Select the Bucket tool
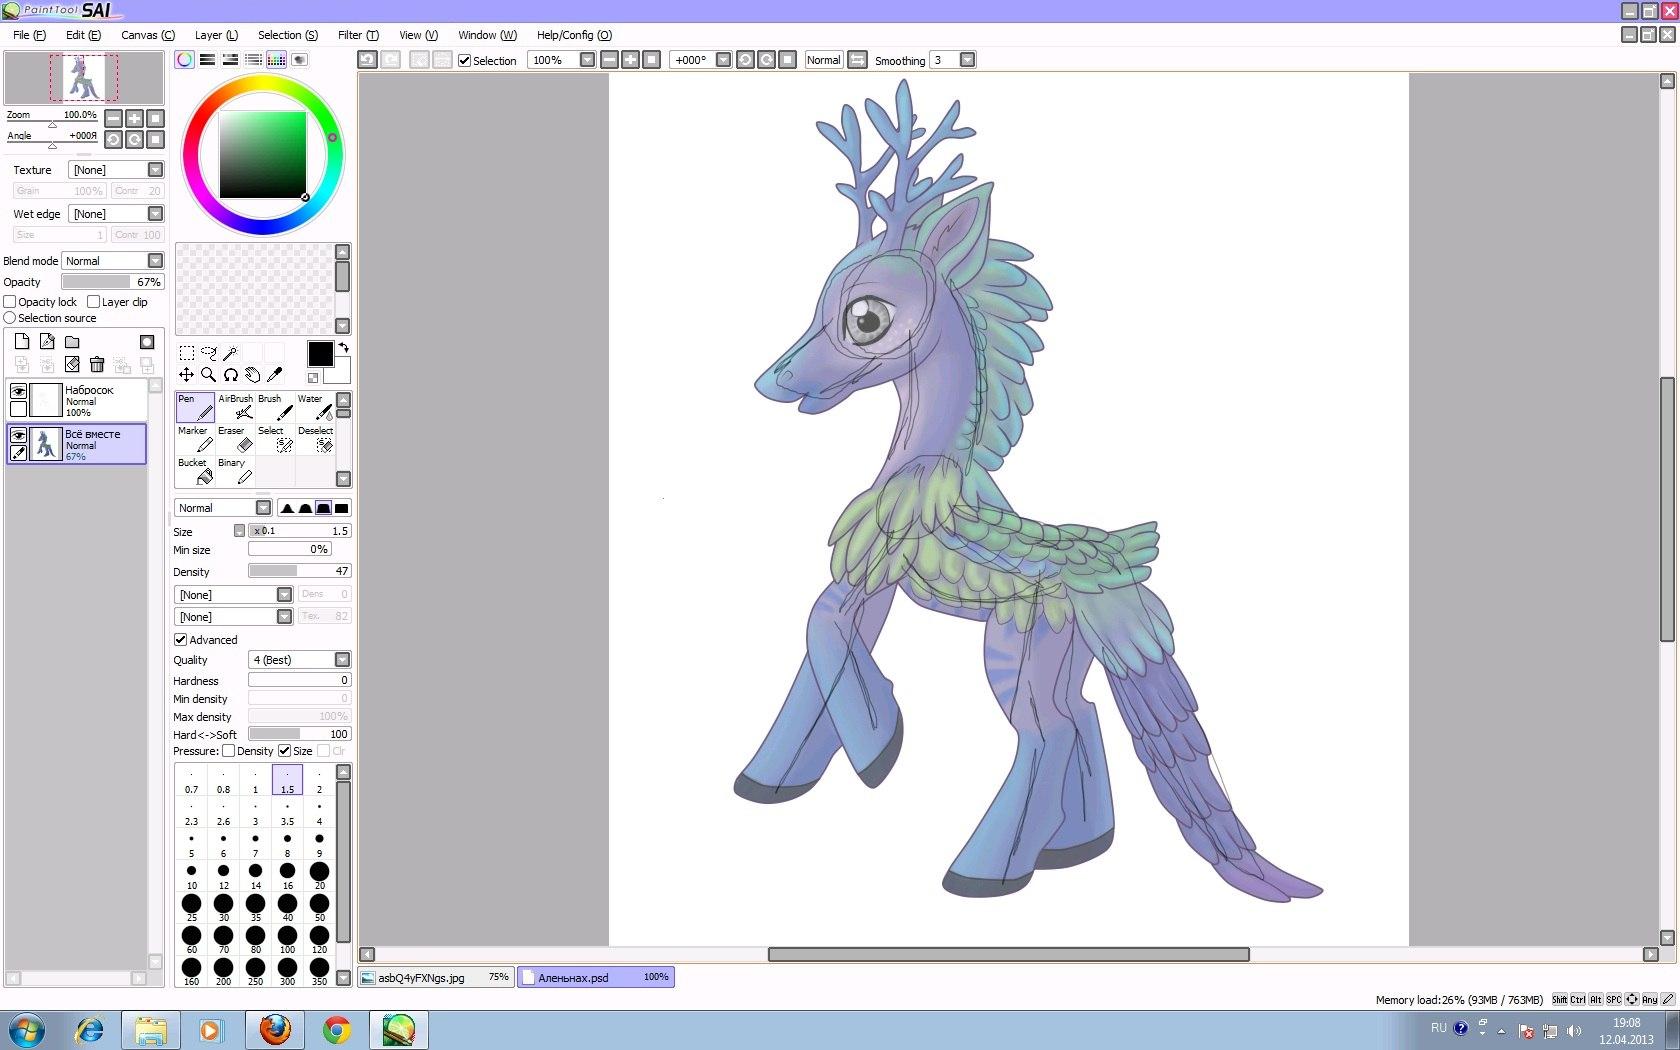Image resolution: width=1680 pixels, height=1050 pixels. (x=195, y=471)
